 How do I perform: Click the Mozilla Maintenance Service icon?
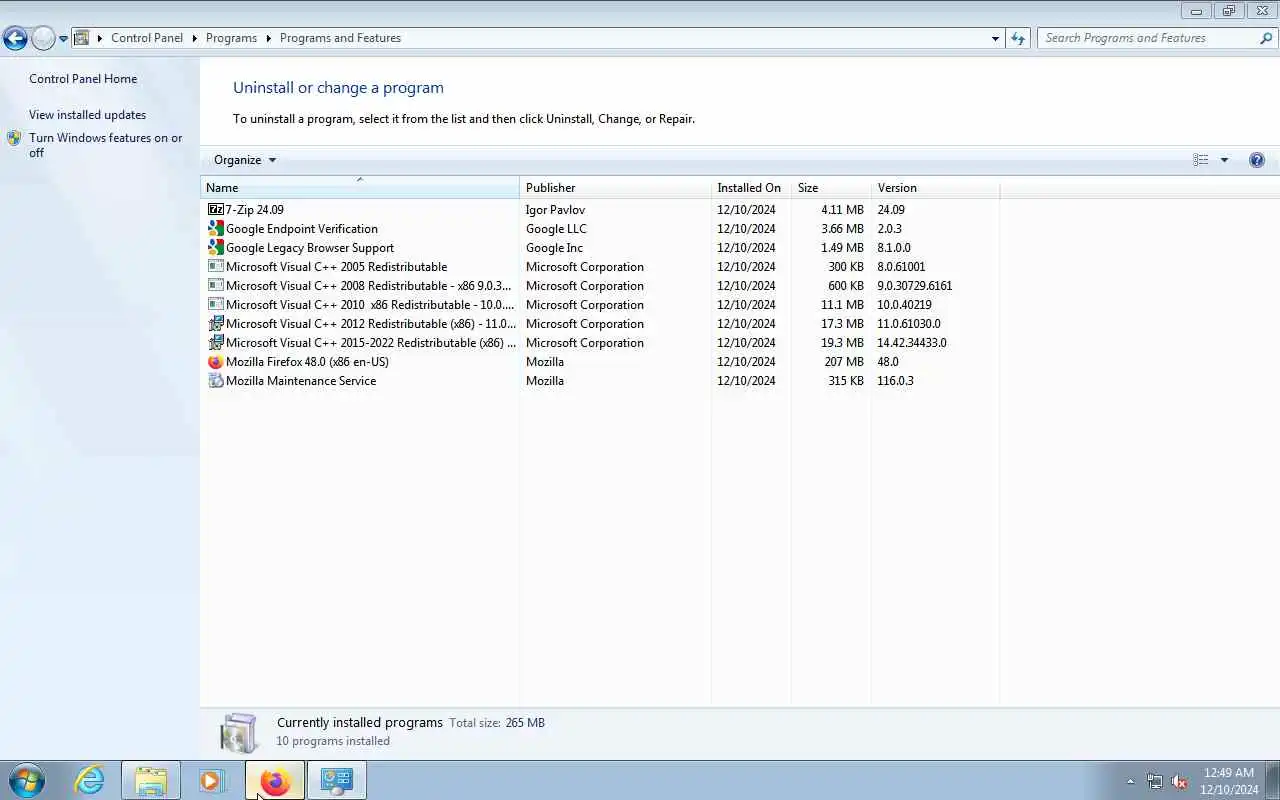click(215, 381)
